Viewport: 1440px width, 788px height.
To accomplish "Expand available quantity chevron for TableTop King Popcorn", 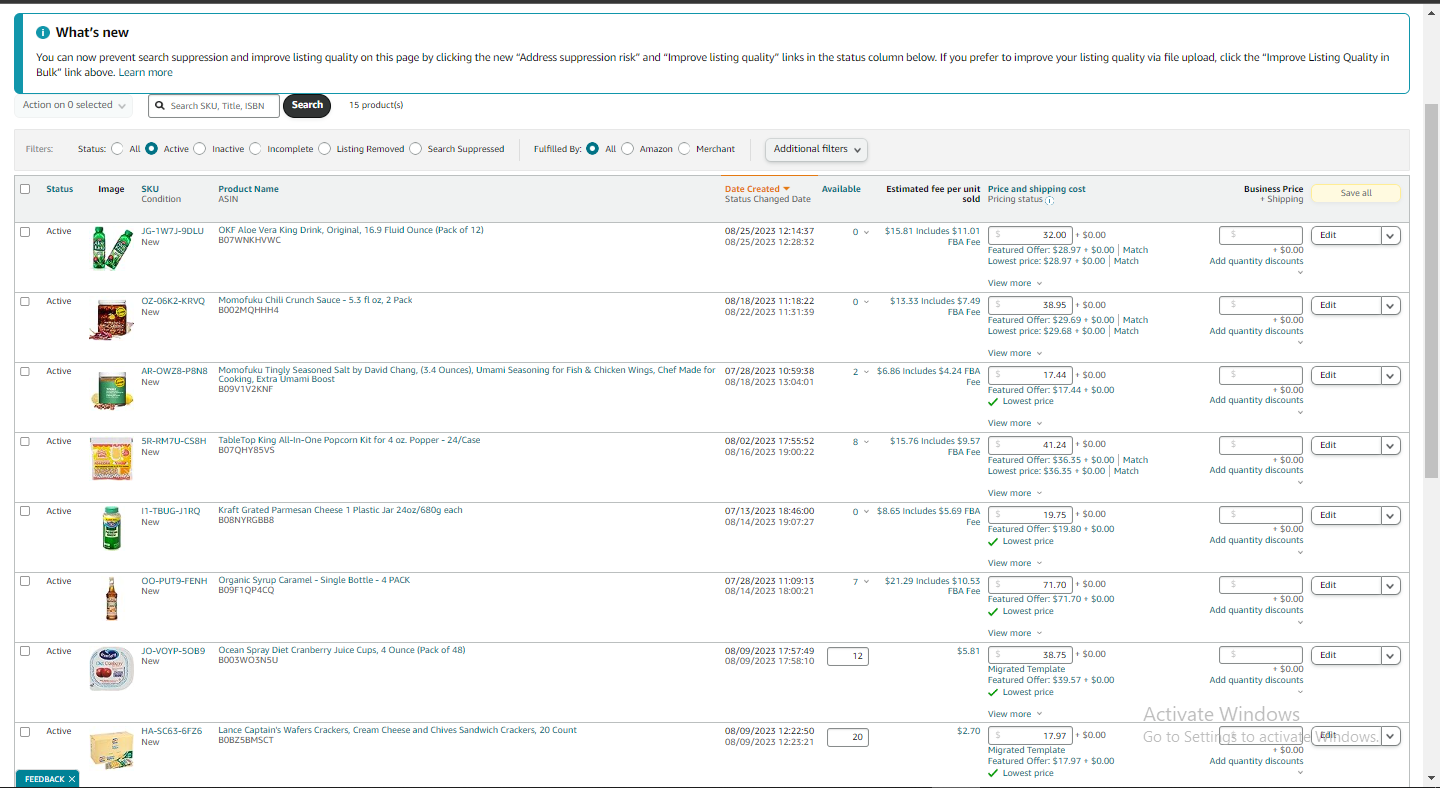I will tap(866, 442).
